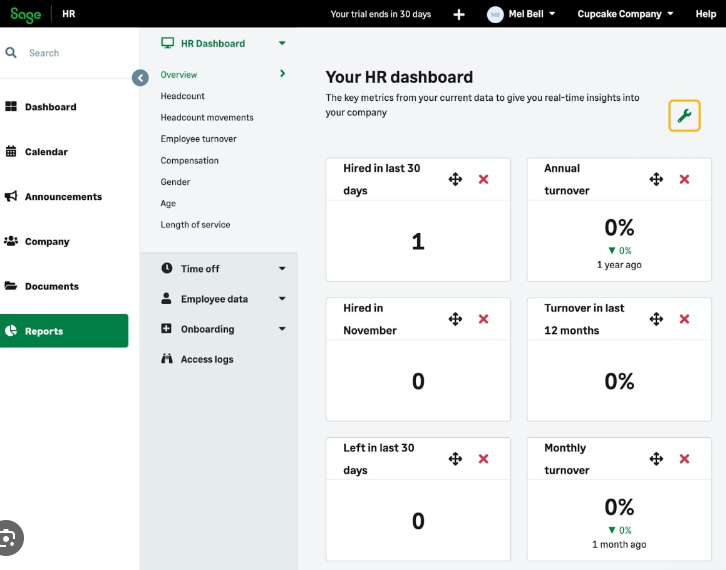Click the wrench customize dashboard icon

coord(684,116)
